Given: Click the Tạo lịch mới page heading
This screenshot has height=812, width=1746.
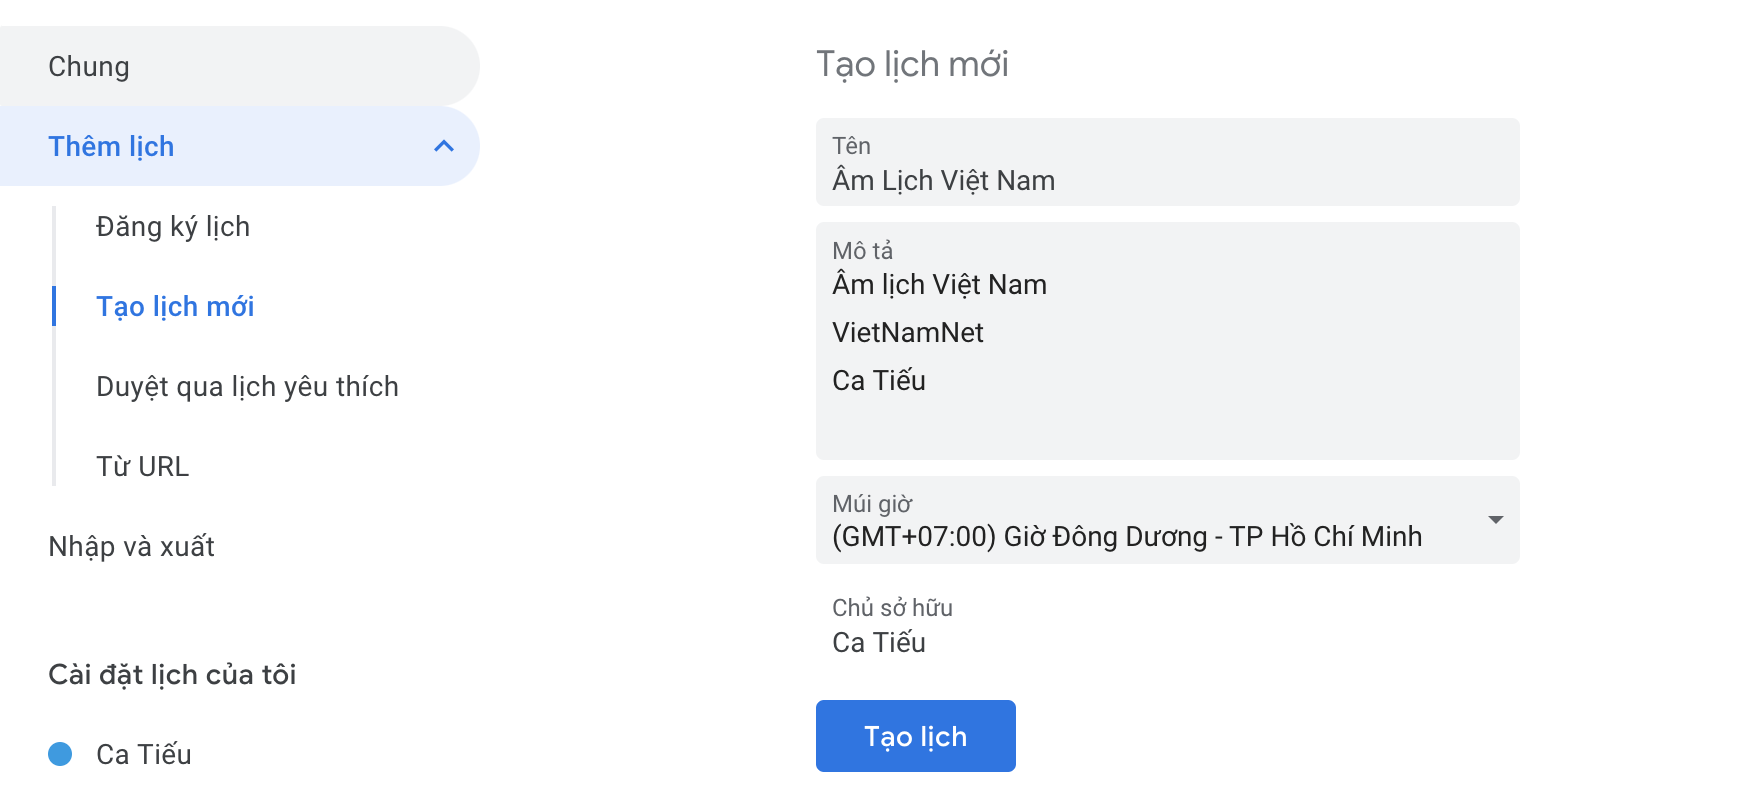Looking at the screenshot, I should [x=912, y=65].
